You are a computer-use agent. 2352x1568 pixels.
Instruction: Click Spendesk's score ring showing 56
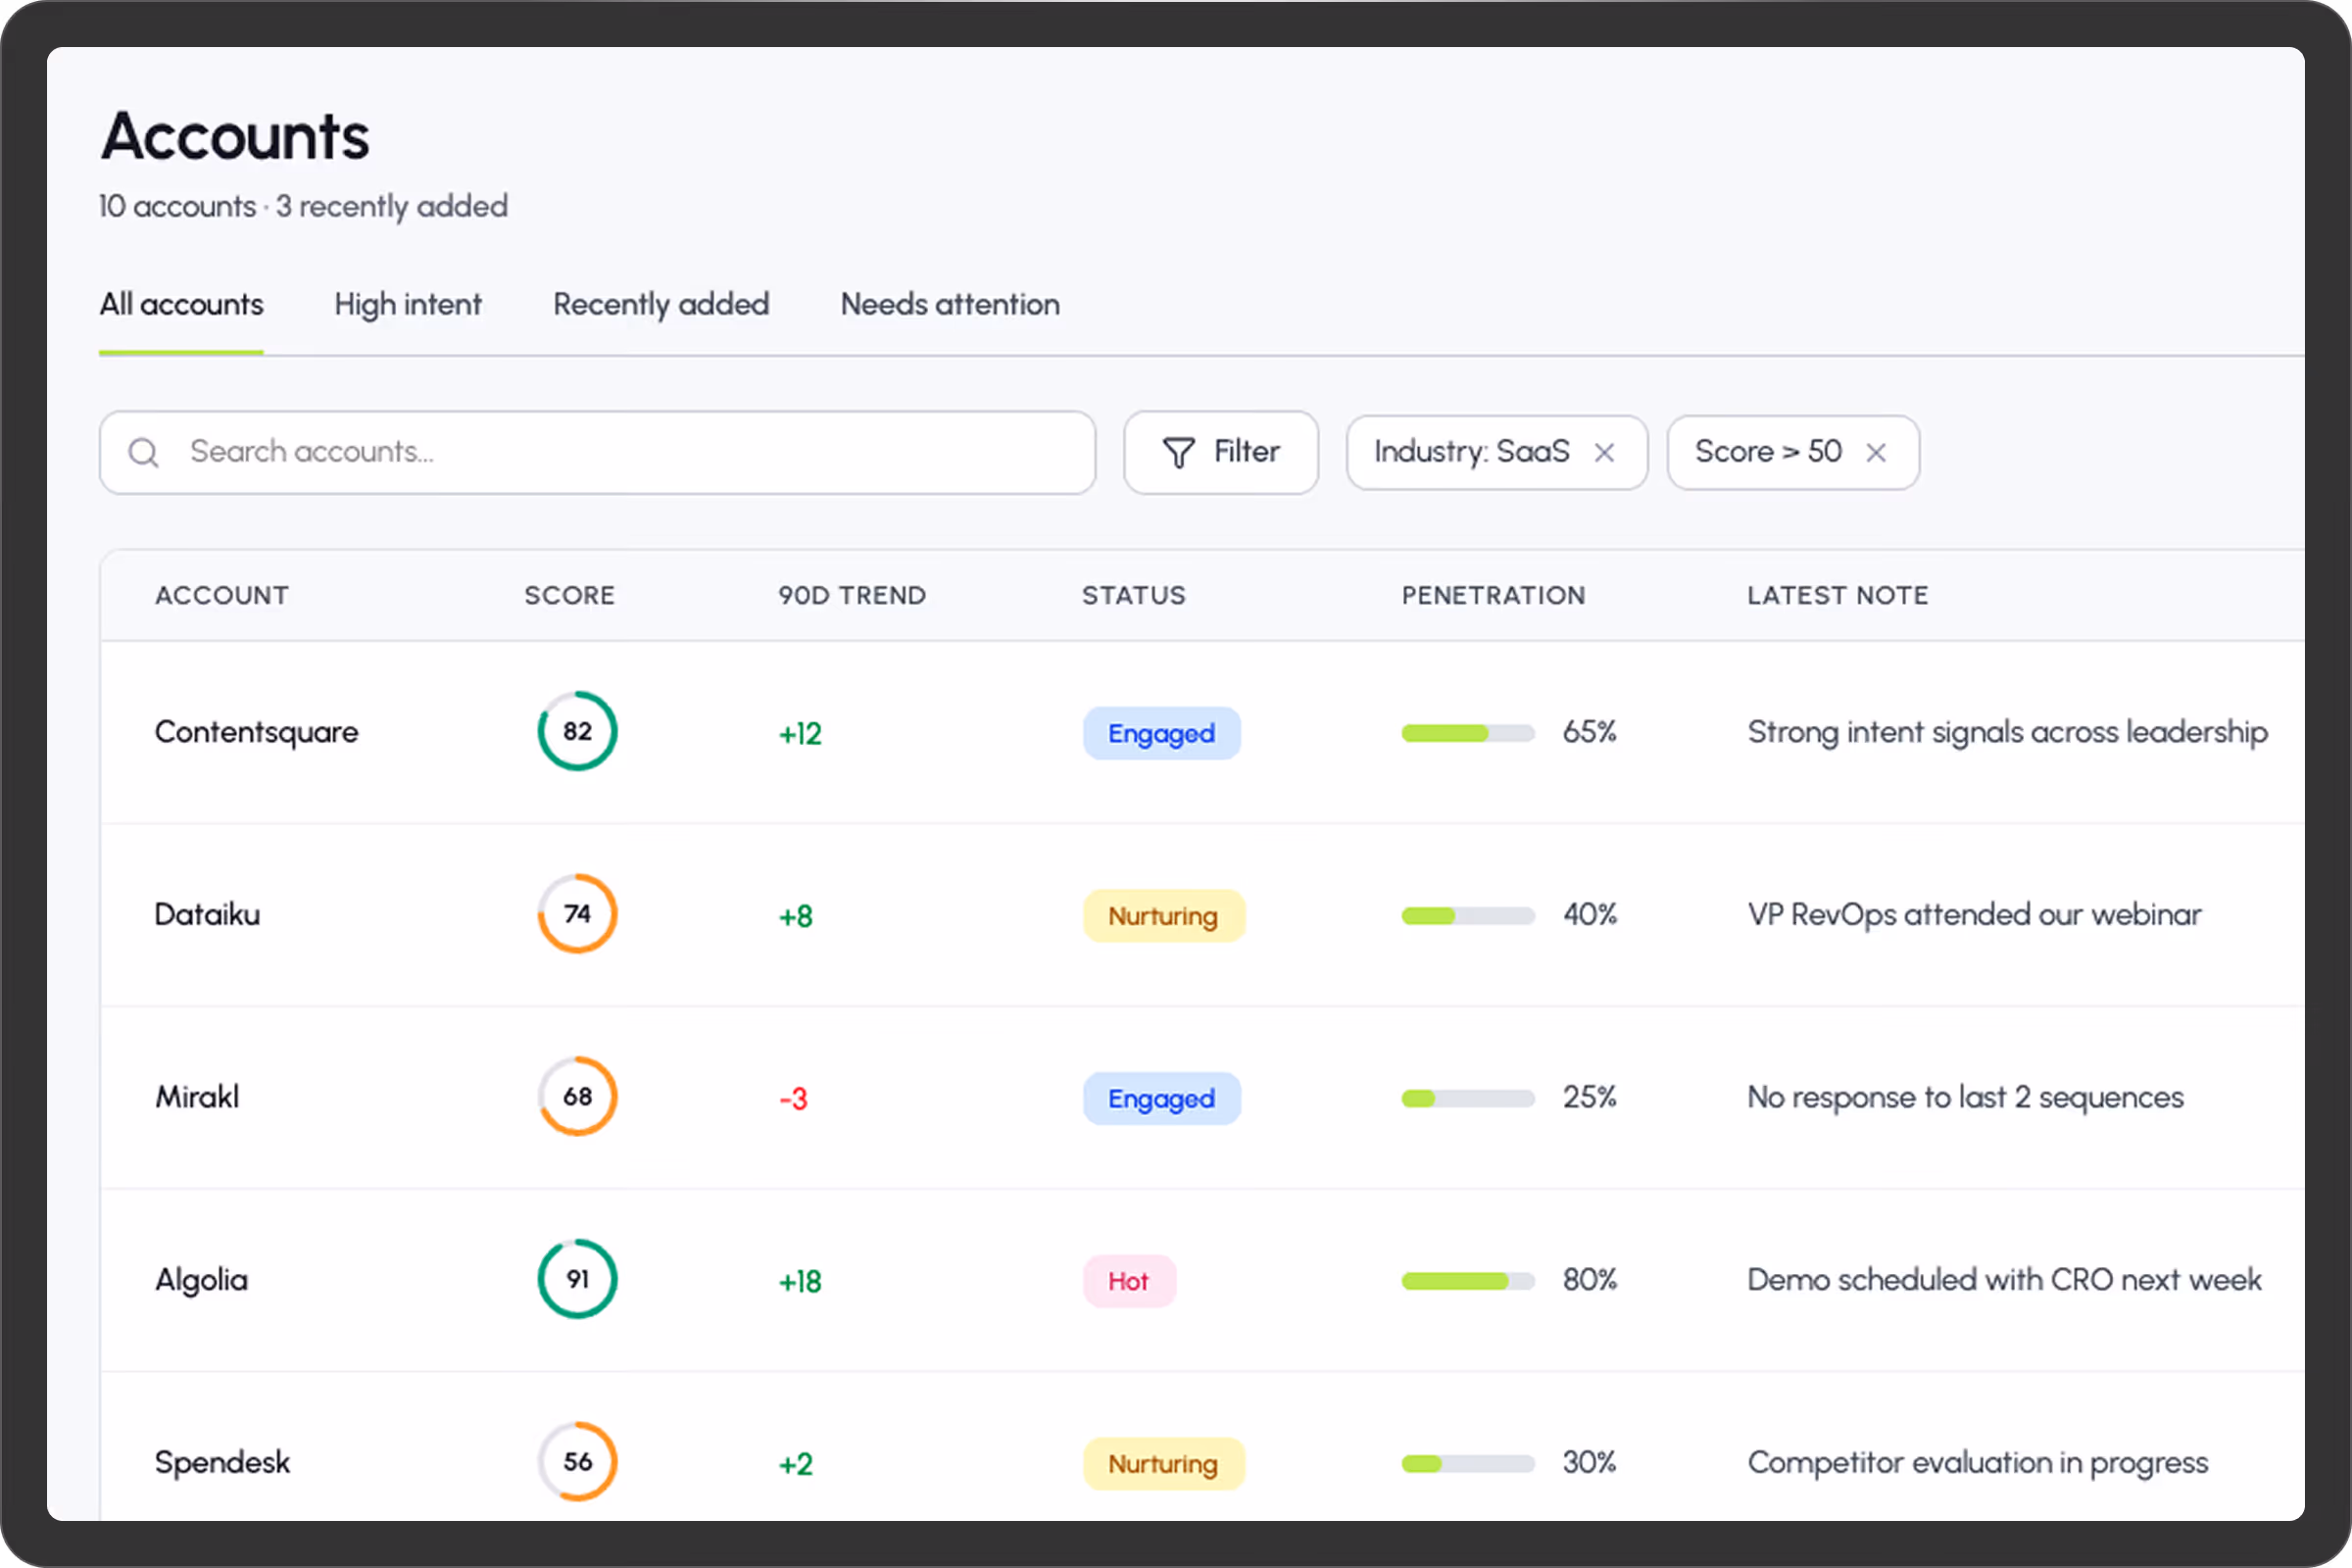click(577, 1462)
